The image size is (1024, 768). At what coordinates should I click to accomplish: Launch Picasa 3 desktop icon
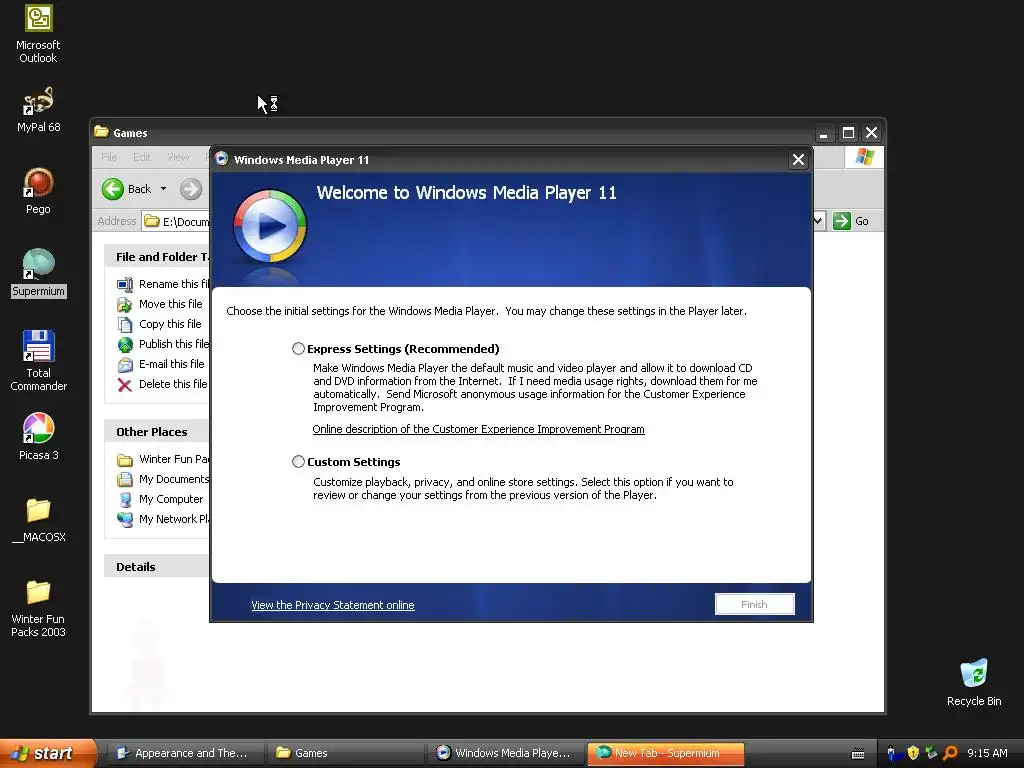[38, 436]
